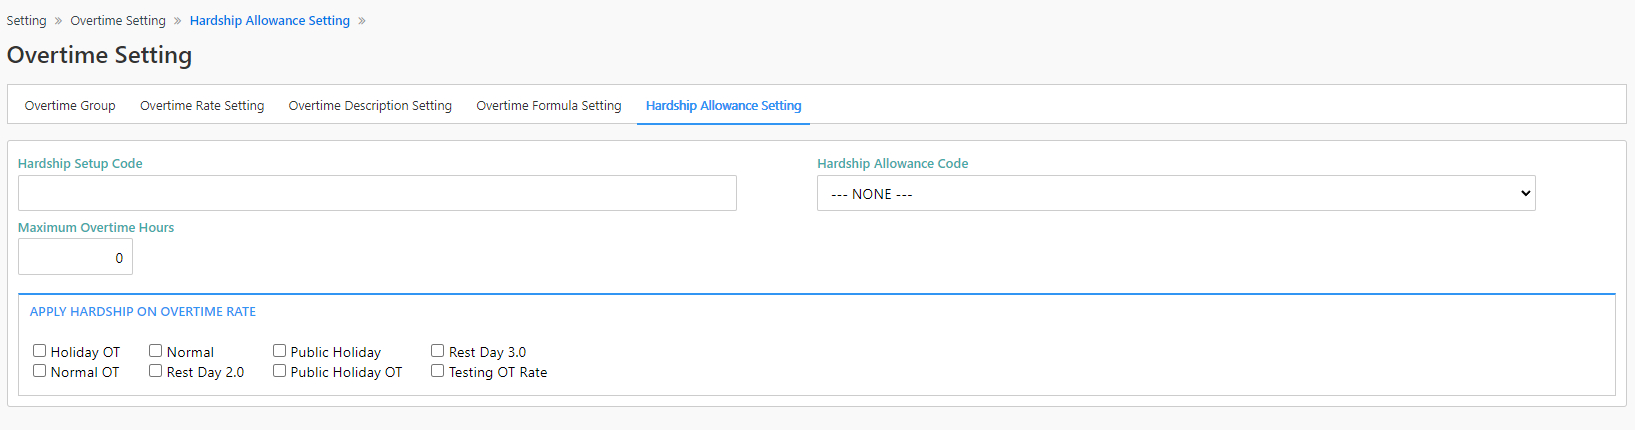
Task: Enable the Normal OT checkbox
Action: pyautogui.click(x=40, y=371)
